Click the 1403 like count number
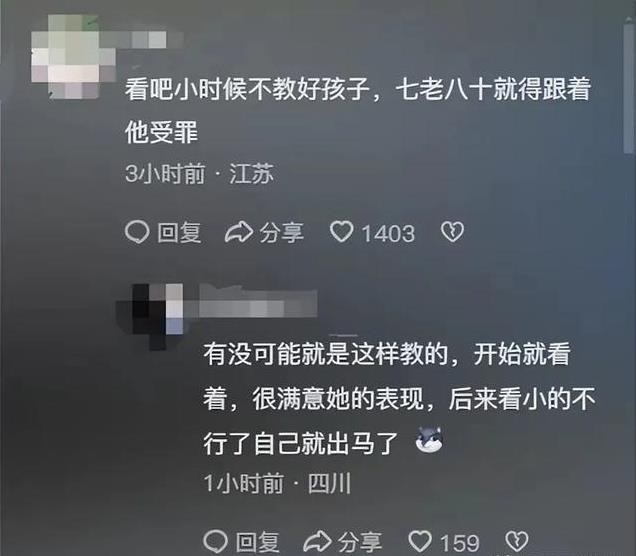Screen dimensions: 636x556 [x=388, y=233]
